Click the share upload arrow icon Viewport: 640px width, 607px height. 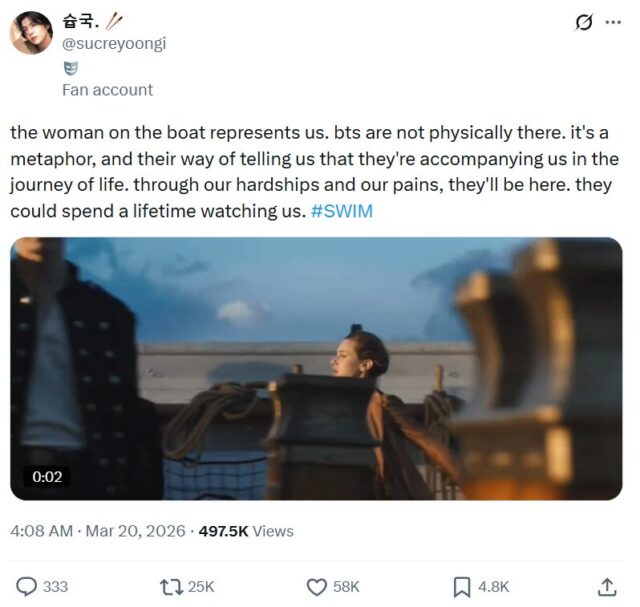tap(606, 586)
